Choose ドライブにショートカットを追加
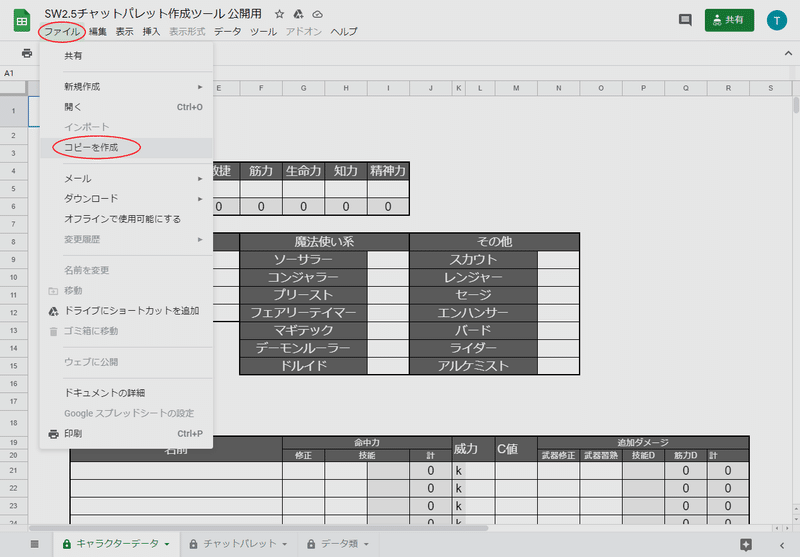The height and width of the screenshot is (557, 800). tap(126, 311)
